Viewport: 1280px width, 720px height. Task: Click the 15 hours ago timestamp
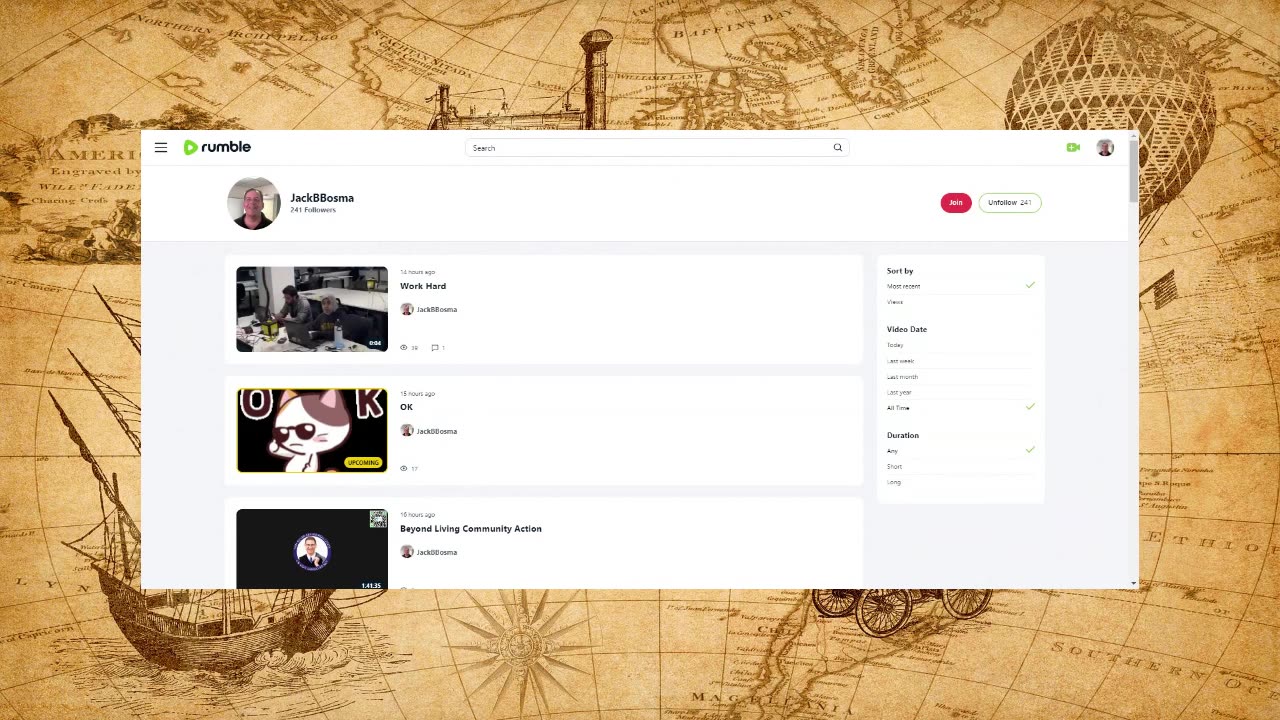(417, 393)
